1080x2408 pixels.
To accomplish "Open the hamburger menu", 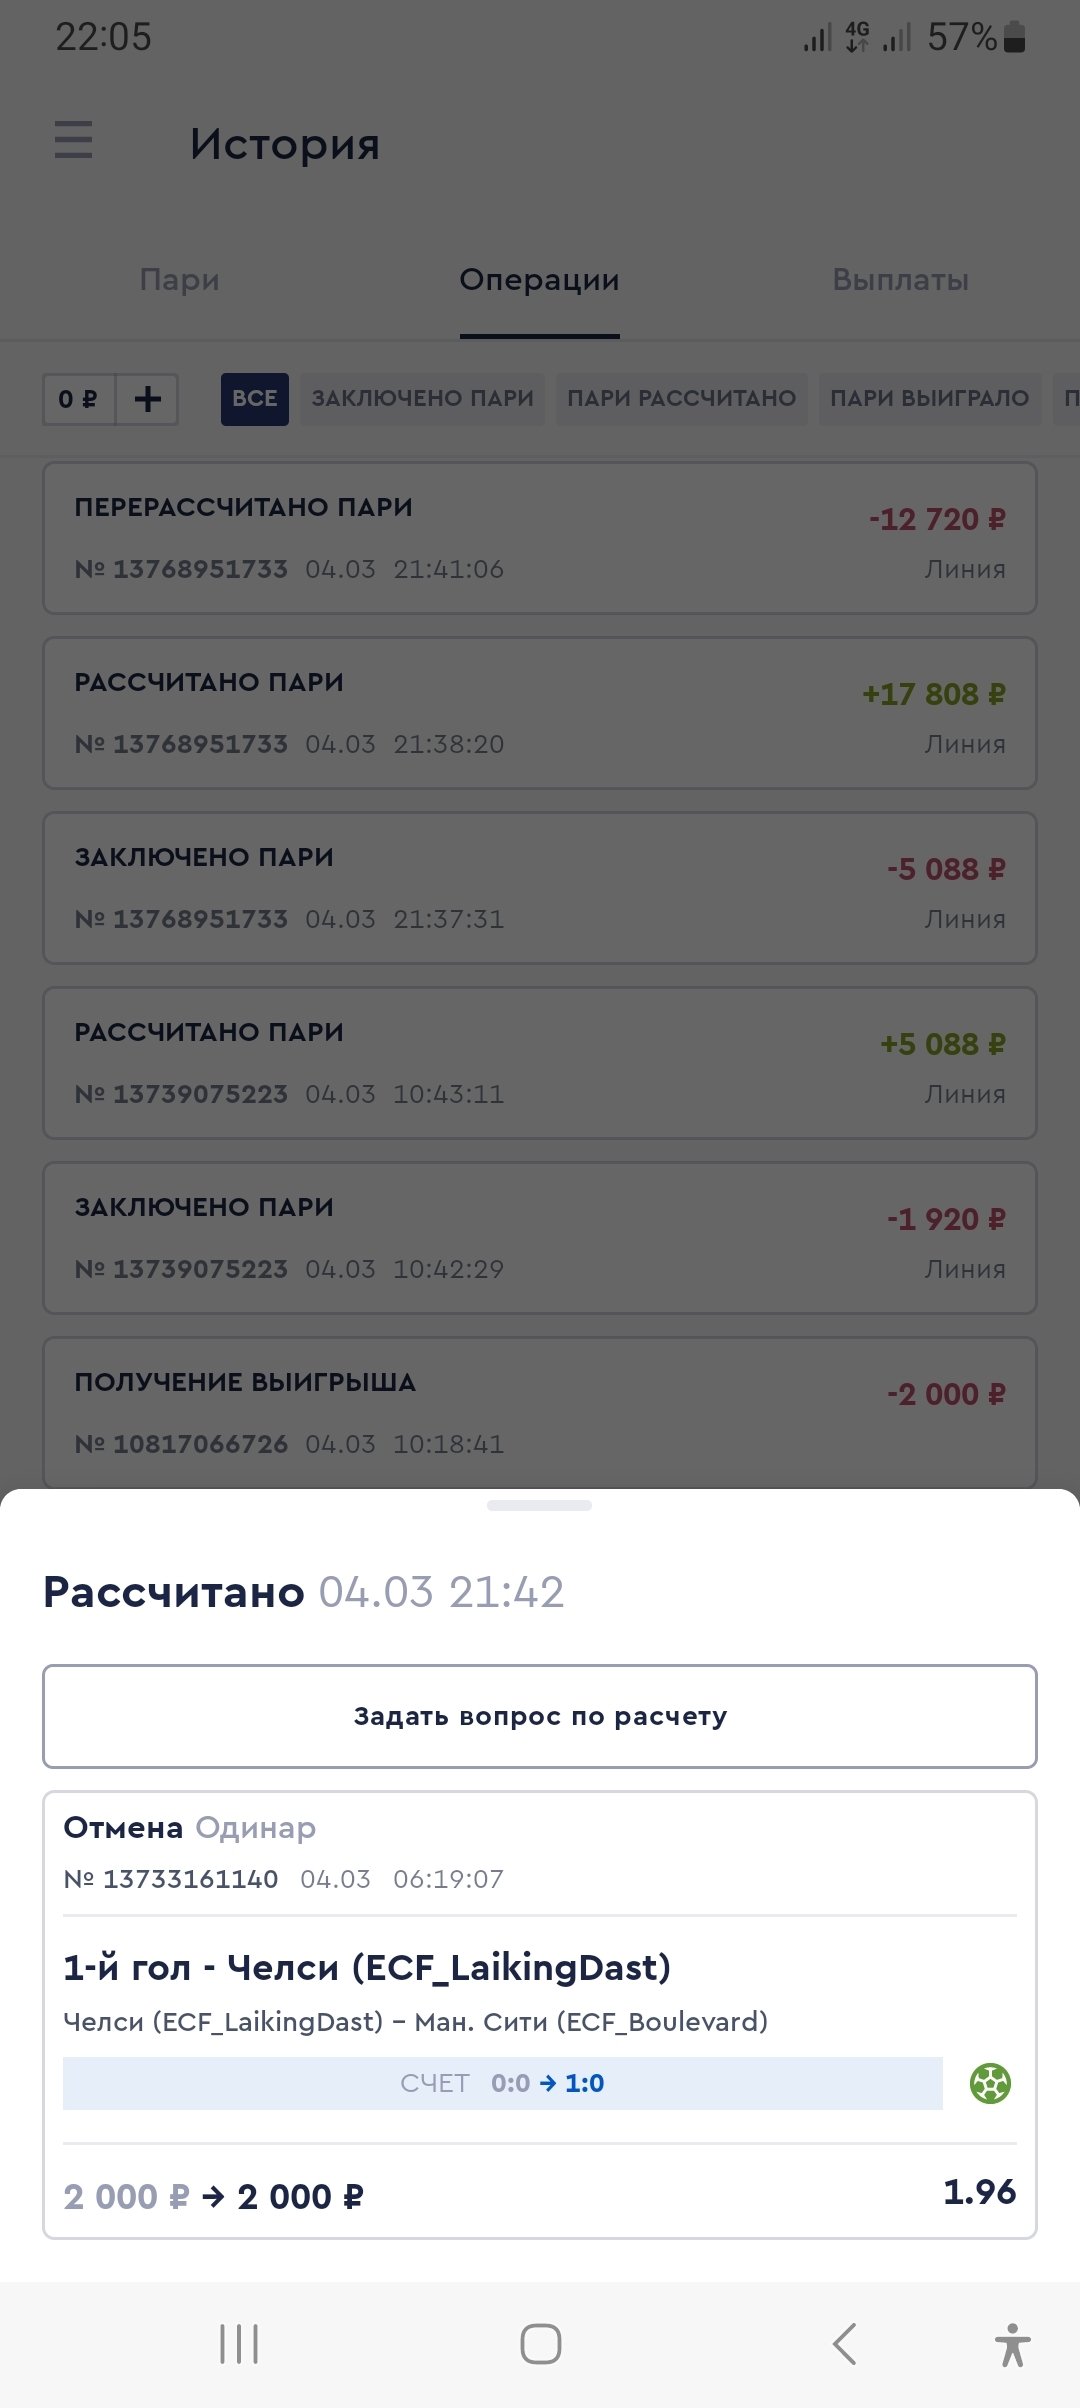I will tap(73, 140).
